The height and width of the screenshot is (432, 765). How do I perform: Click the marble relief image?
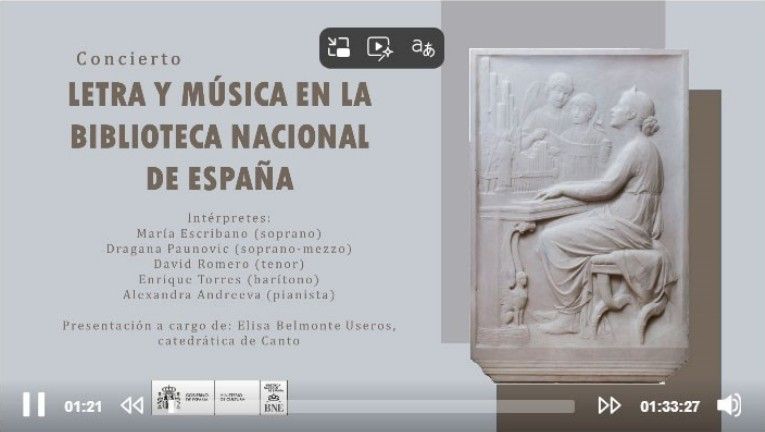pos(579,215)
